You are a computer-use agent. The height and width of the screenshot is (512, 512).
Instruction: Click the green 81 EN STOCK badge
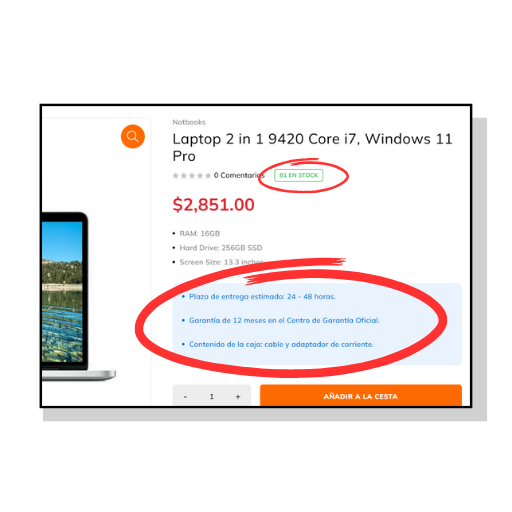point(299,175)
